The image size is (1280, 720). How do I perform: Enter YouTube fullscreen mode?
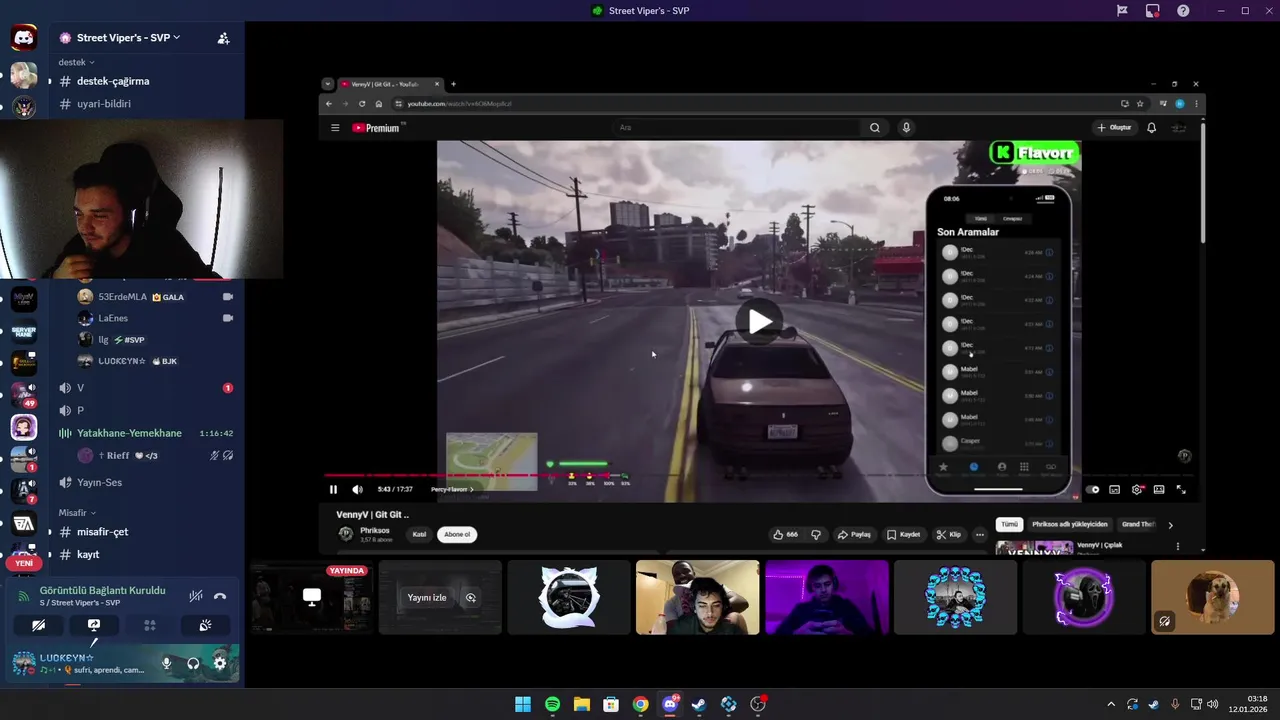coord(1181,490)
